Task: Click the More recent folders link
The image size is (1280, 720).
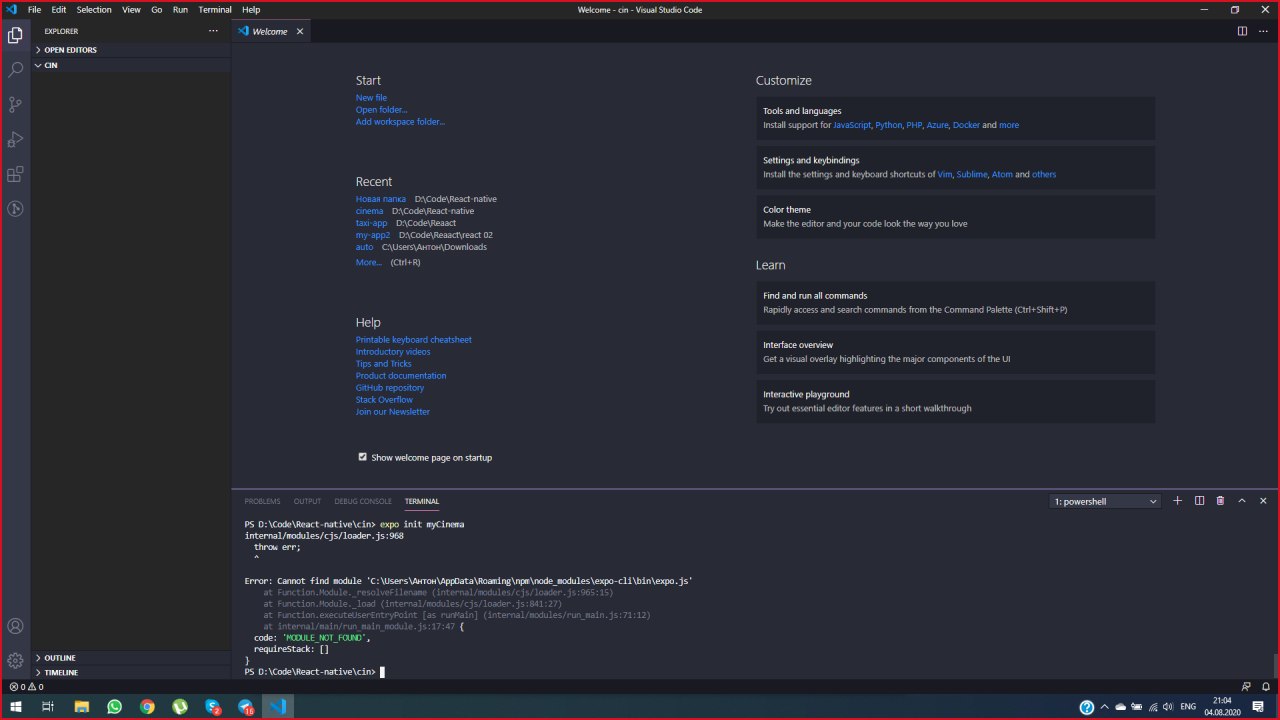Action: (x=369, y=262)
